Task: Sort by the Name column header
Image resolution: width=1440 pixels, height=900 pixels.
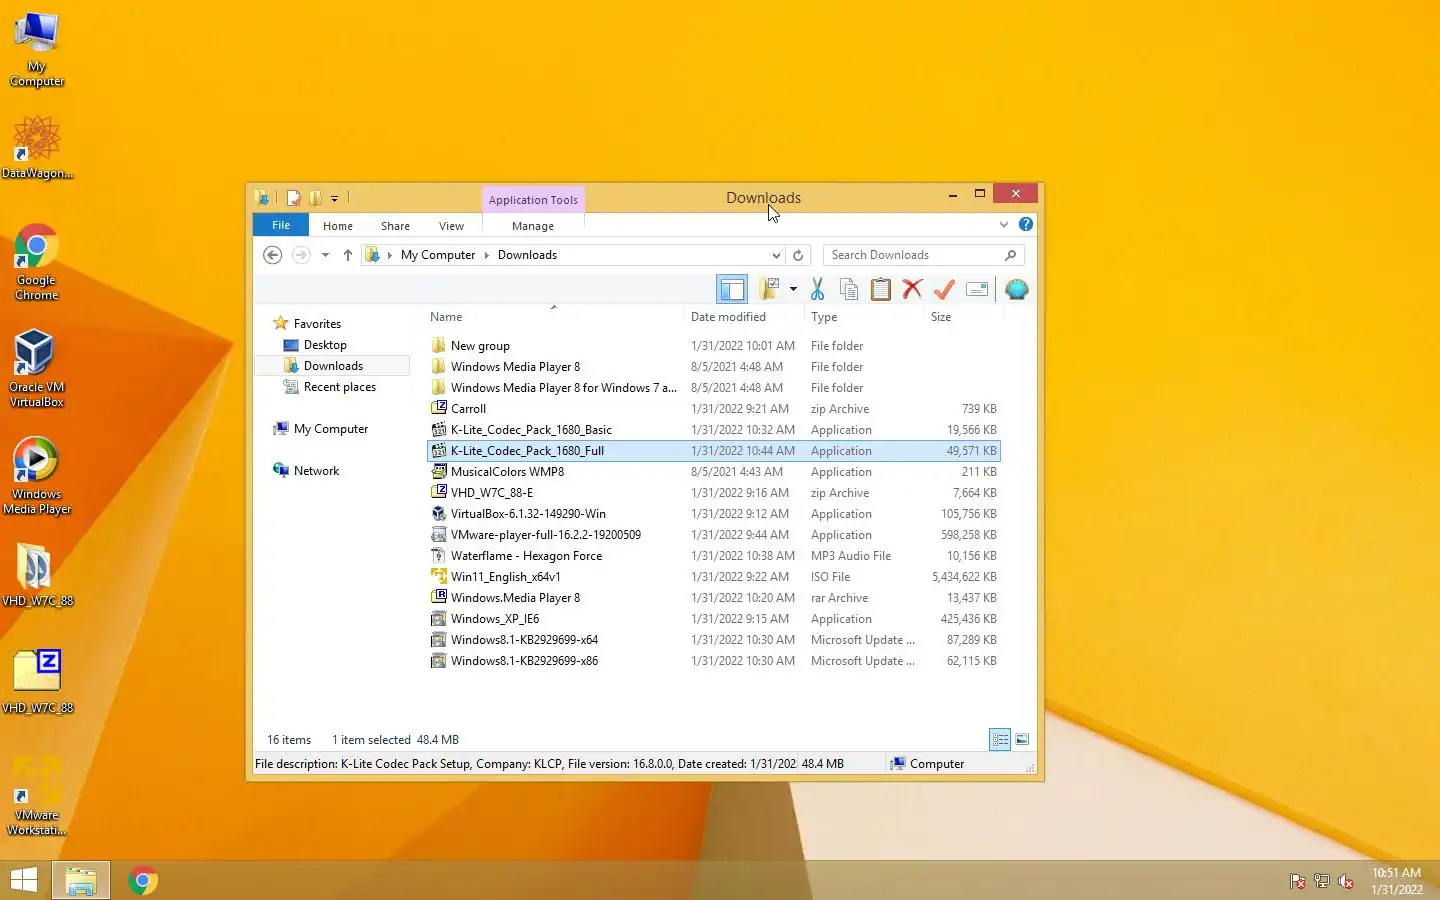Action: click(446, 317)
